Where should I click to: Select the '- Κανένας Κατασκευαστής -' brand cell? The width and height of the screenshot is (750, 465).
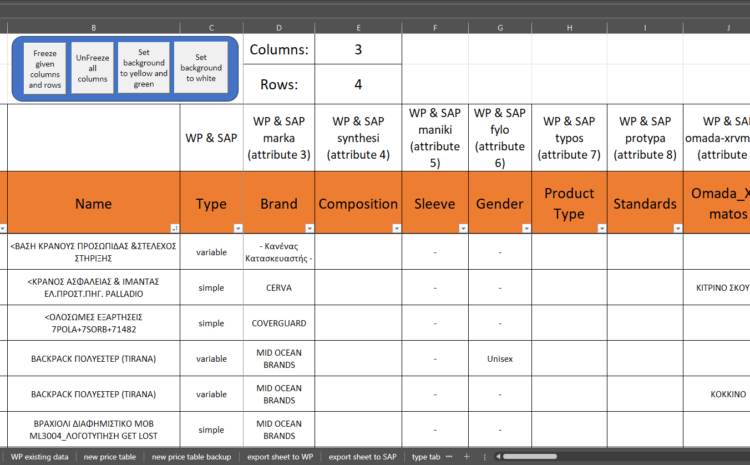coord(279,252)
